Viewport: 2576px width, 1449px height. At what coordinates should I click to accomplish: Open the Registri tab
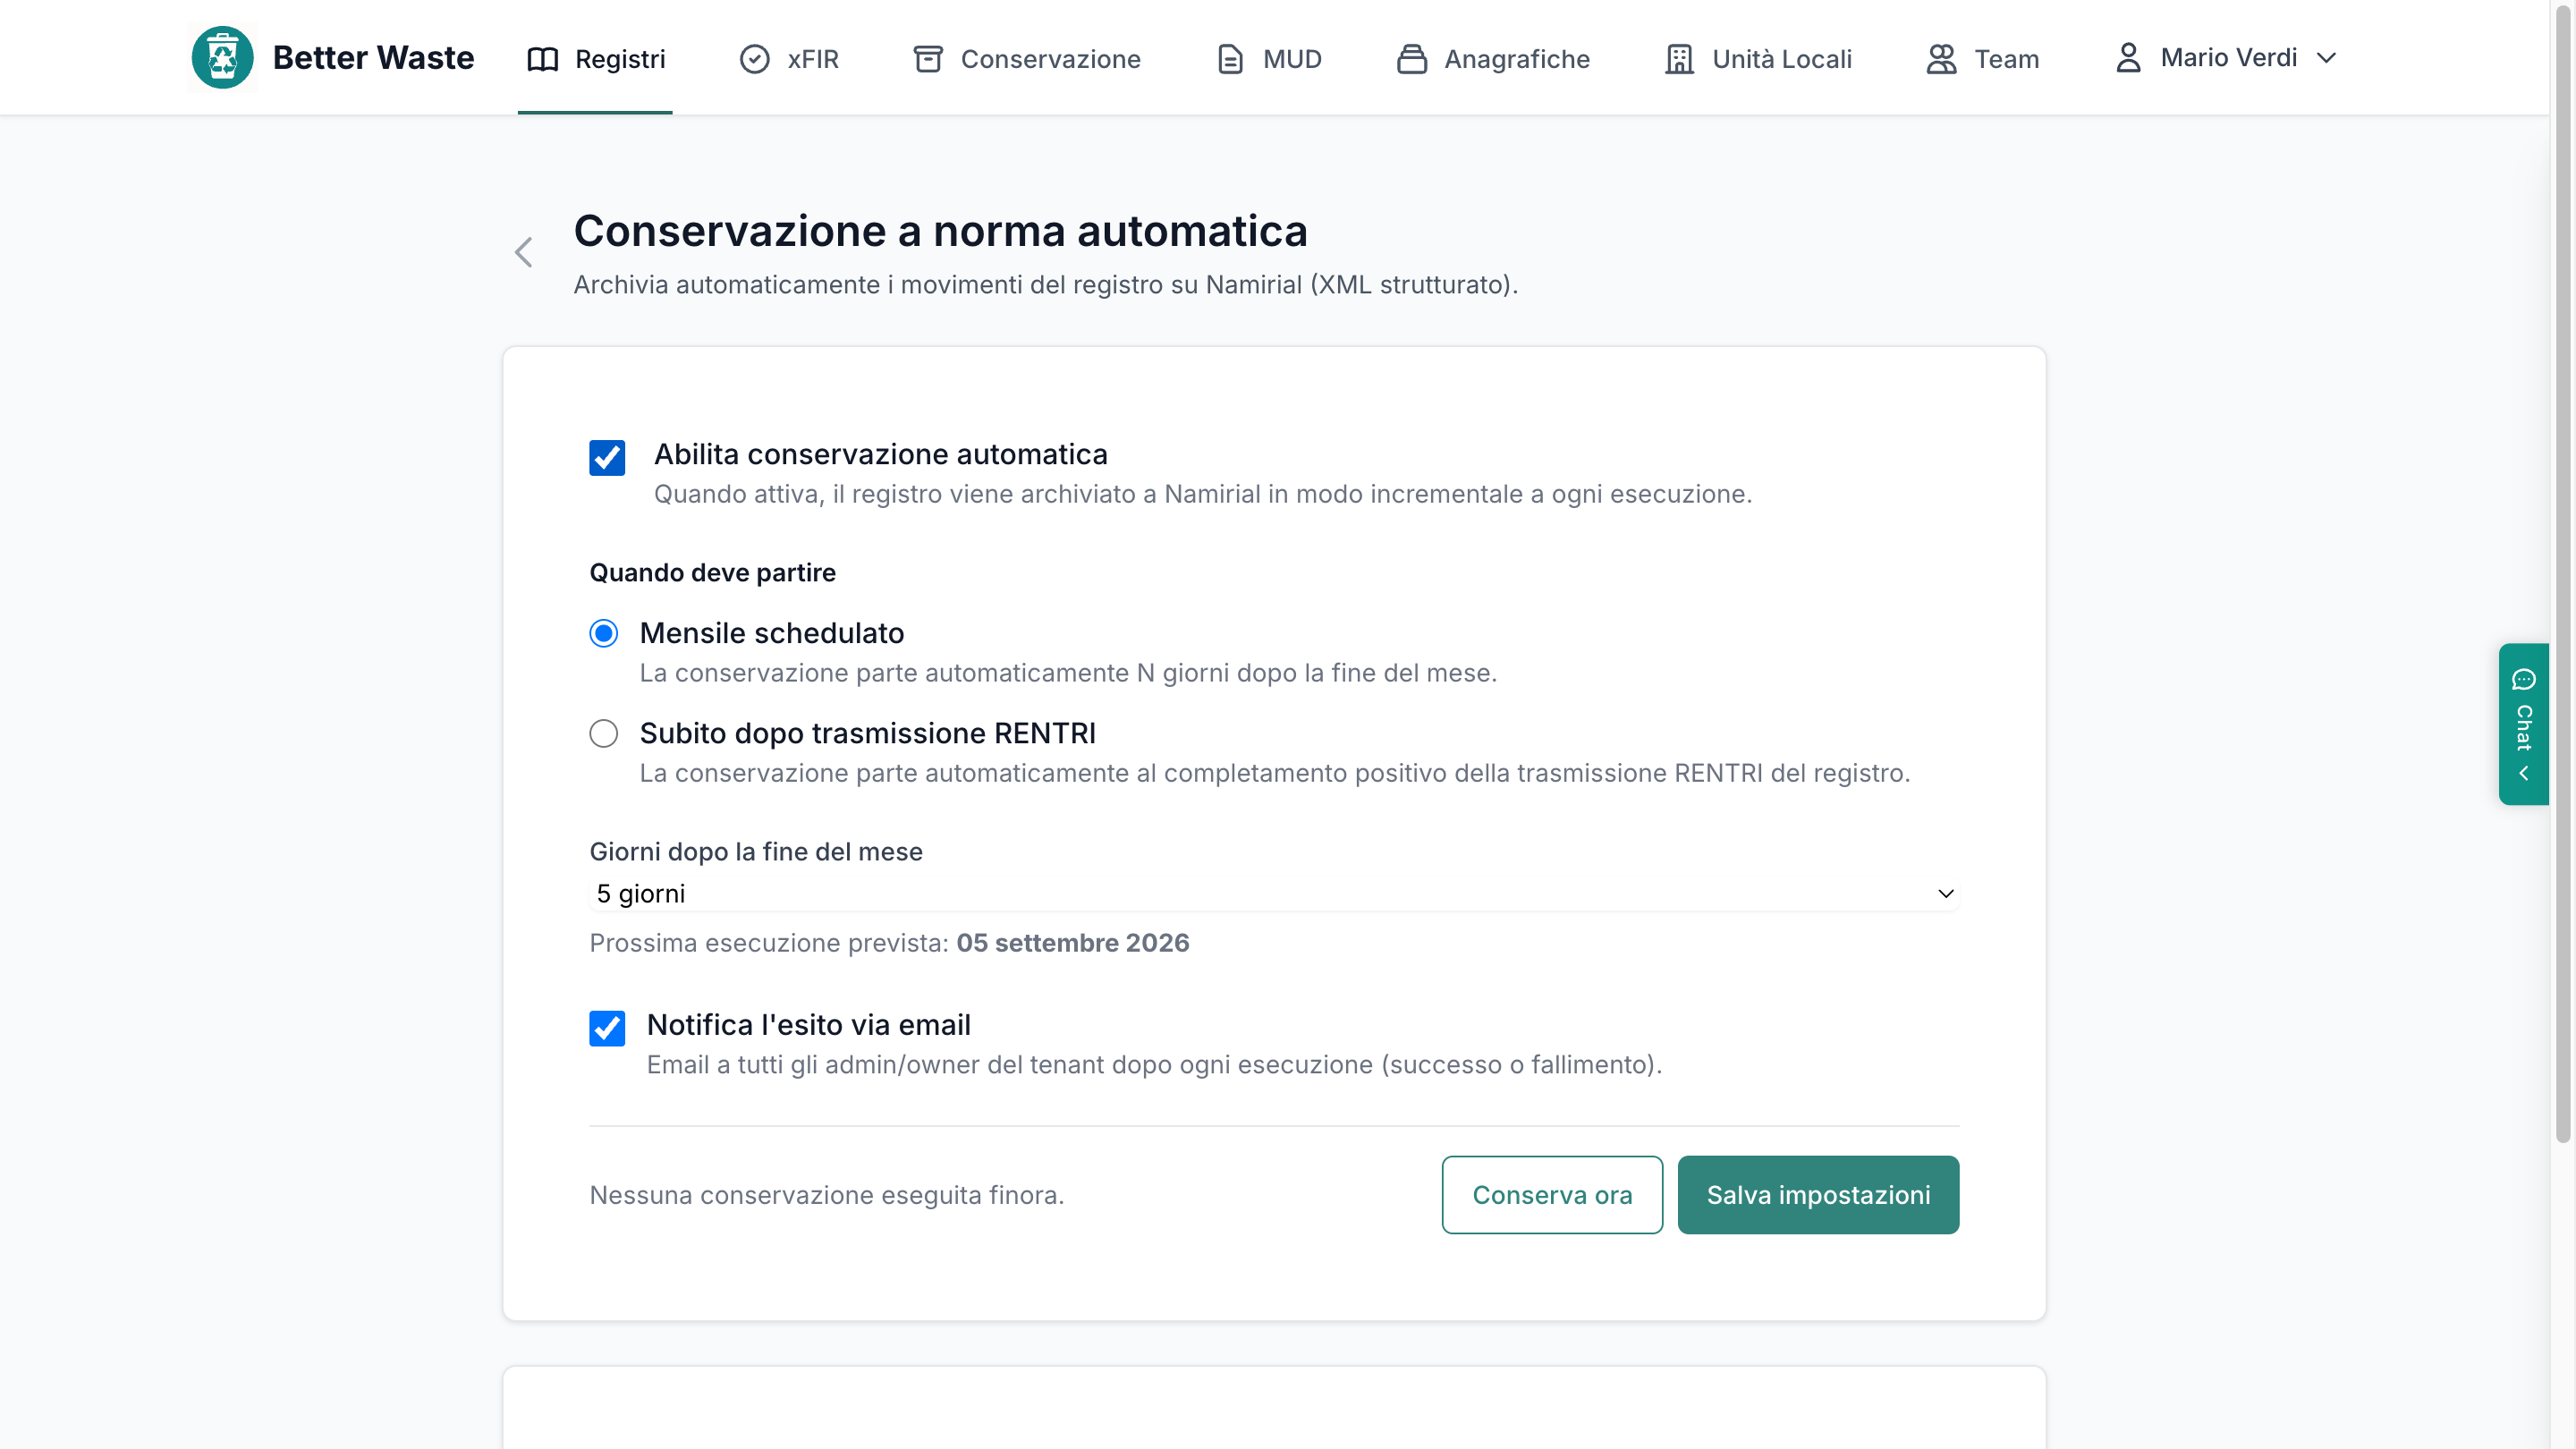(x=595, y=59)
